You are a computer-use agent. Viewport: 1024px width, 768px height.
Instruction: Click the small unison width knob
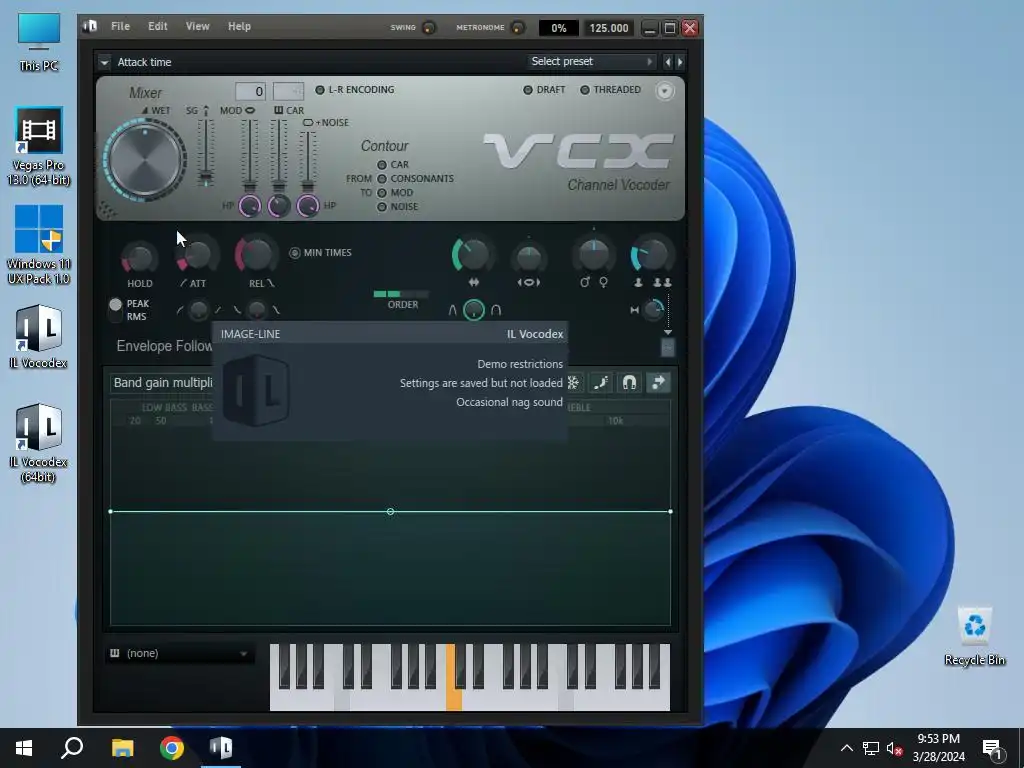tap(652, 310)
